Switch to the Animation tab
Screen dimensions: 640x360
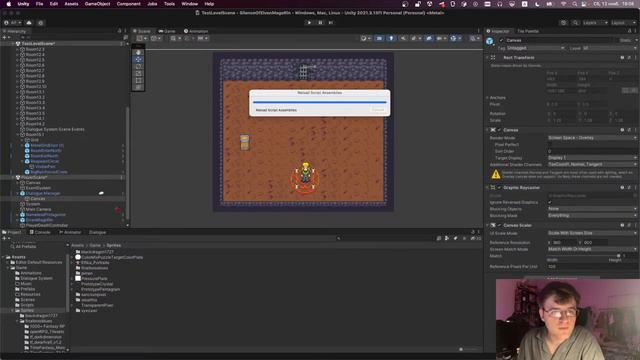(196, 31)
